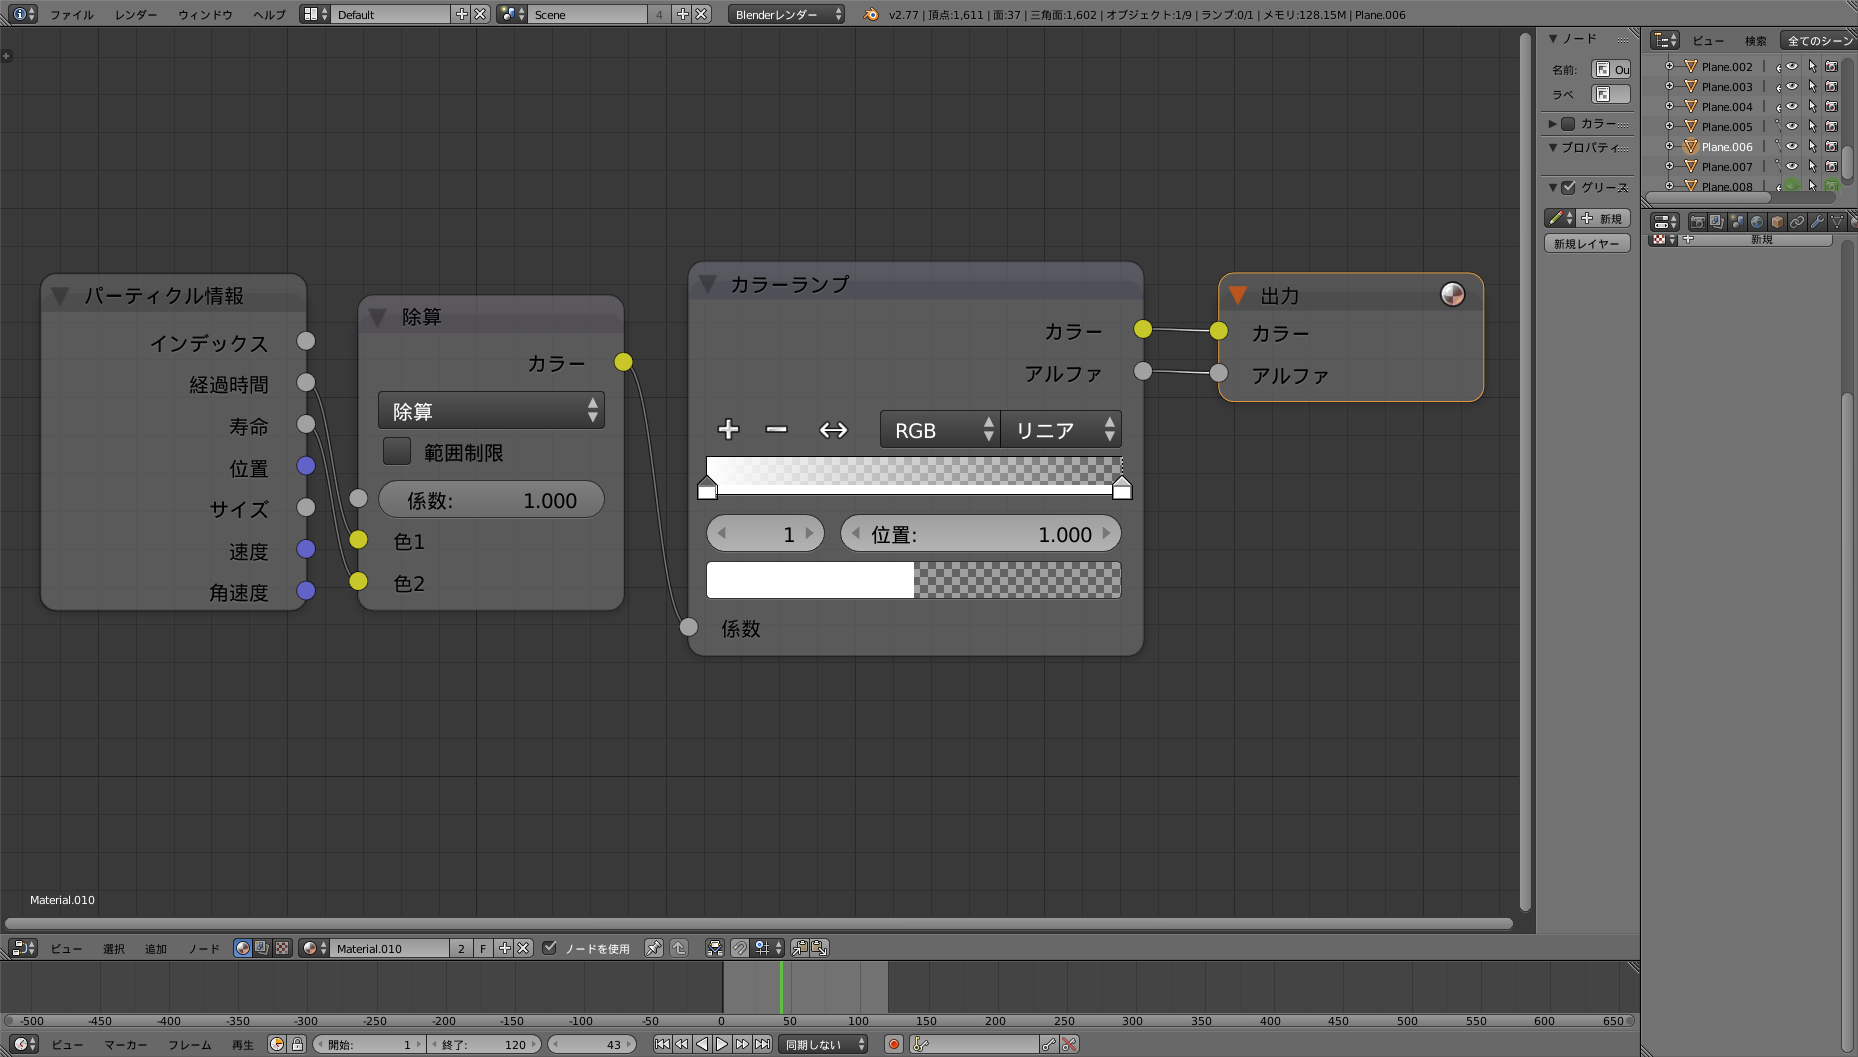The width and height of the screenshot is (1858, 1057).
Task: Click the 位置 position slider in color ramp
Action: coord(981,534)
